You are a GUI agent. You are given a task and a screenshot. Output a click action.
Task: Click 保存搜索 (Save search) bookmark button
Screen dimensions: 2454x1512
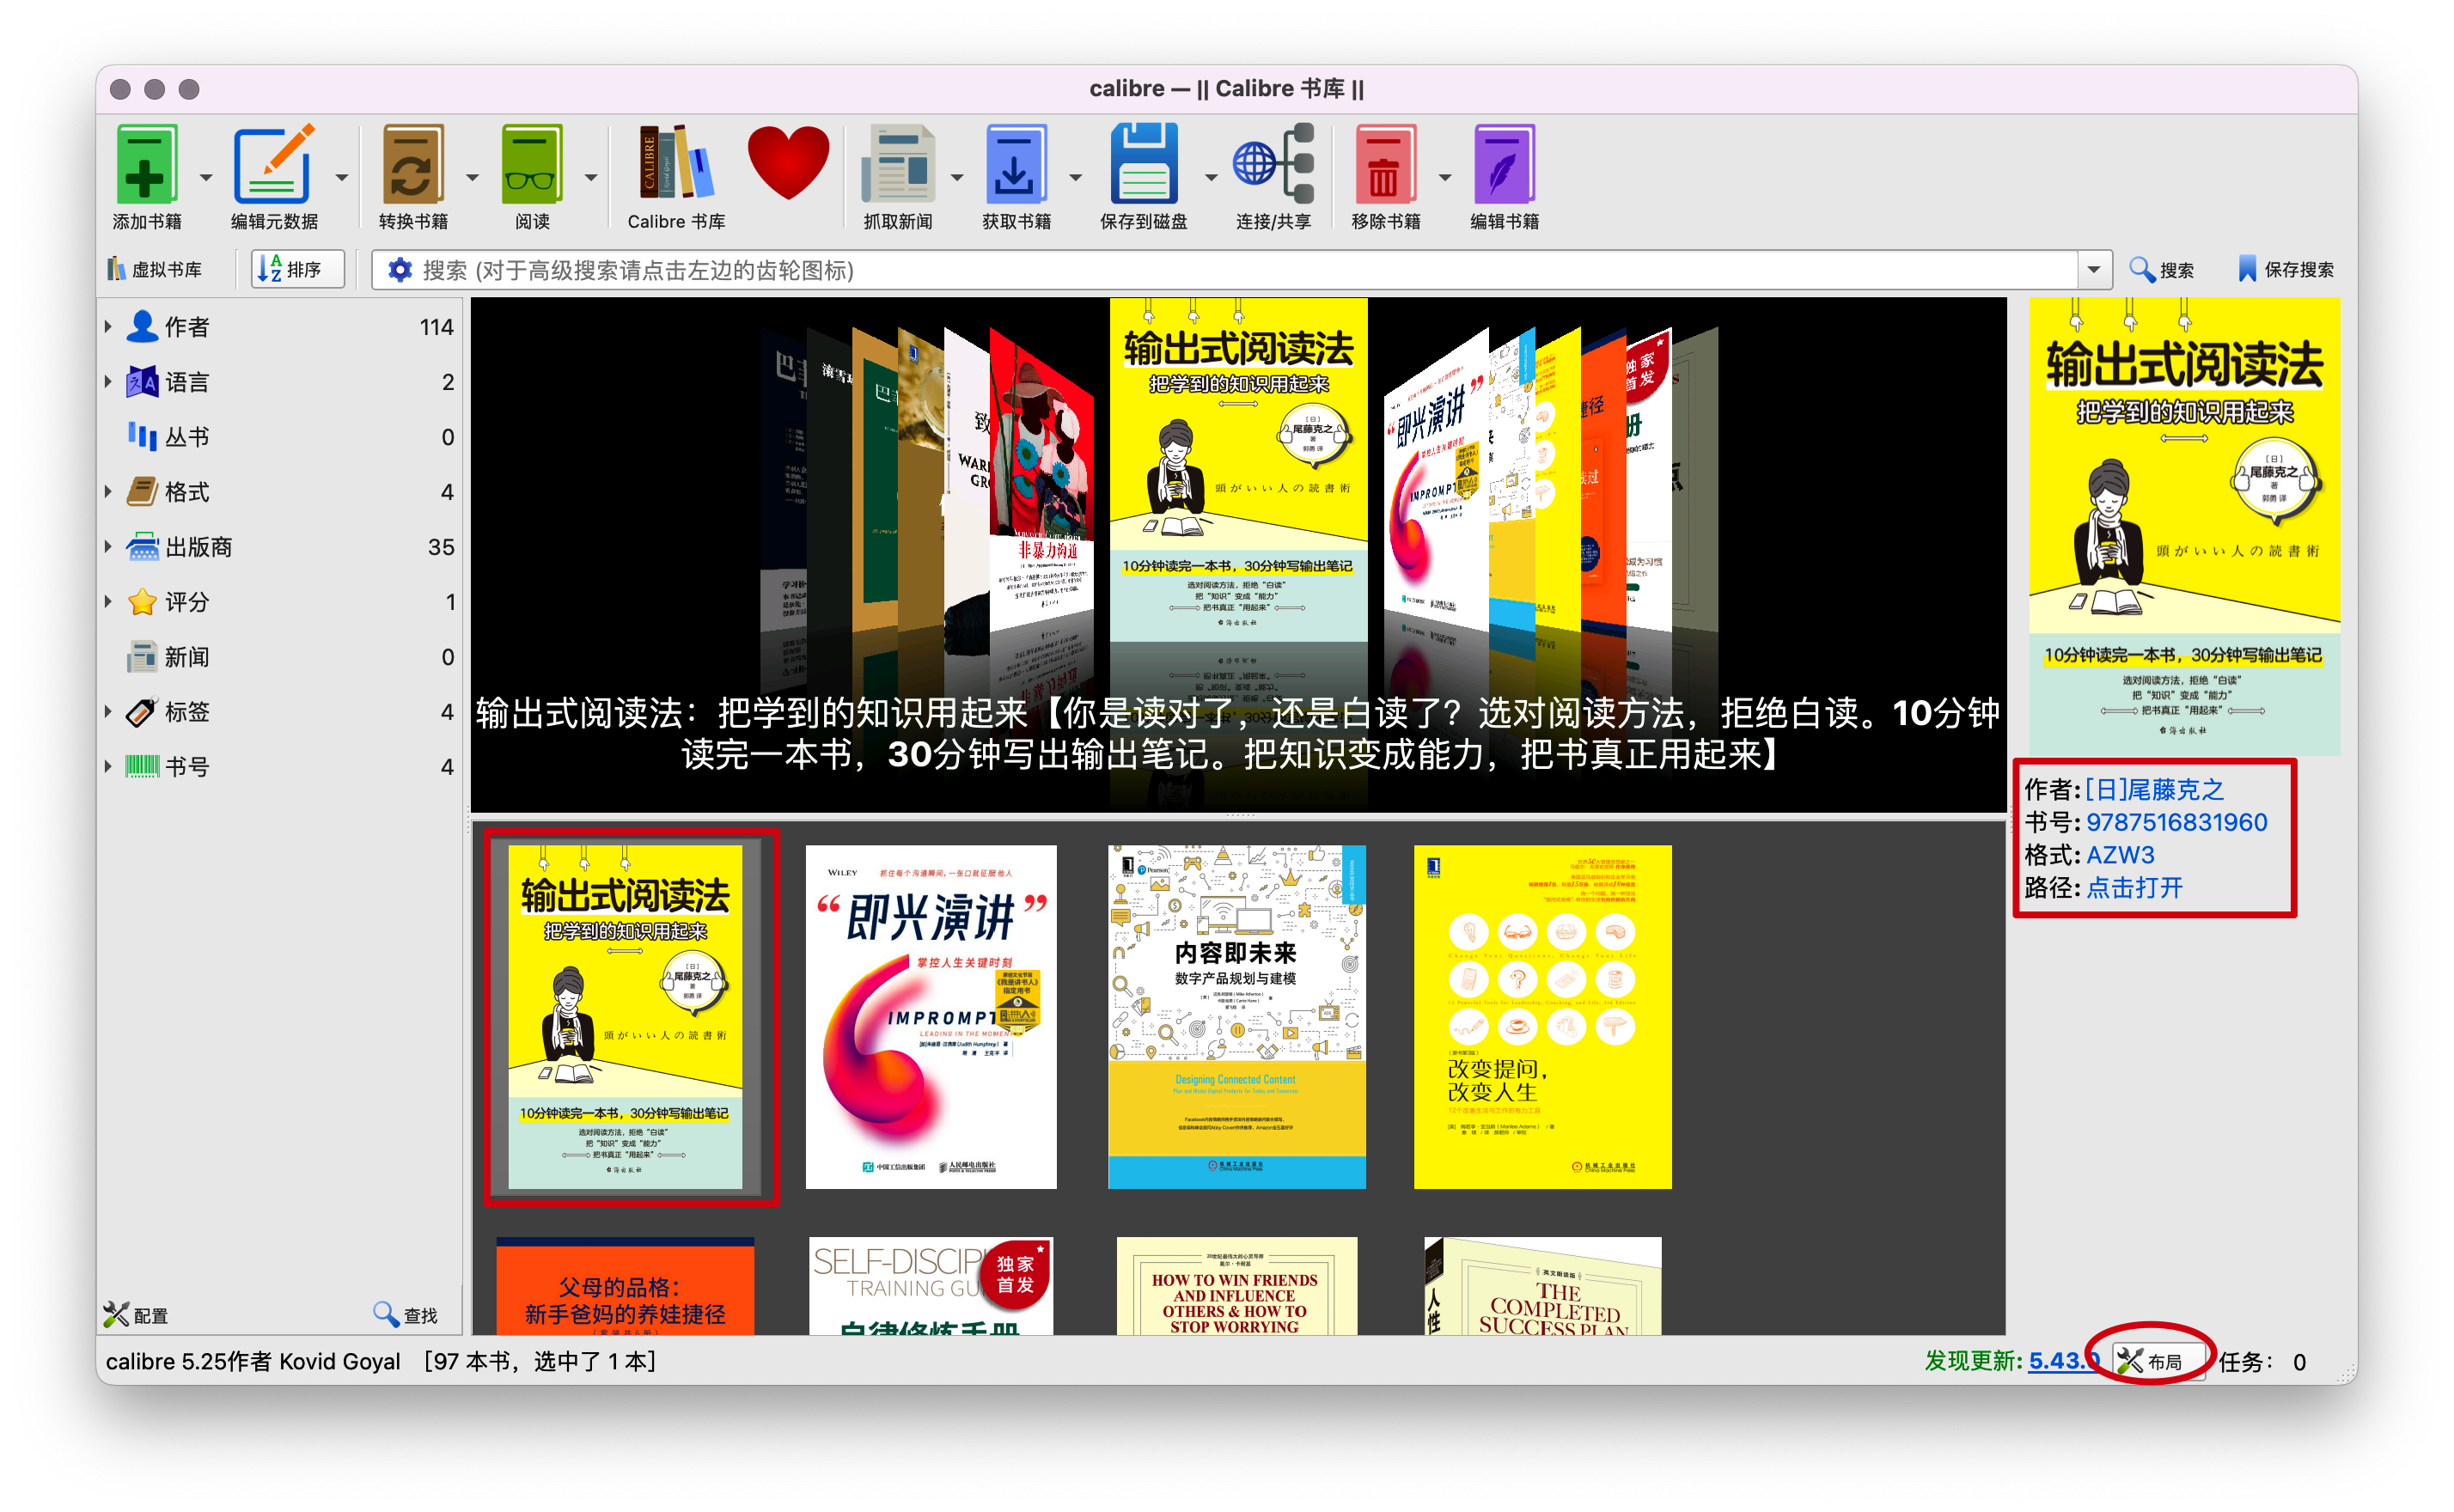point(2286,270)
